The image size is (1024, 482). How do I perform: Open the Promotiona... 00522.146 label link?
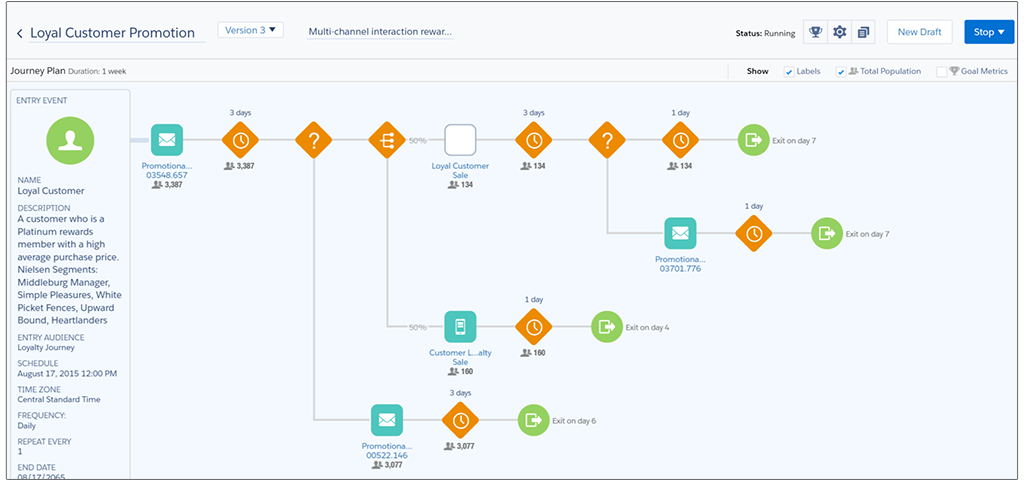(387, 451)
